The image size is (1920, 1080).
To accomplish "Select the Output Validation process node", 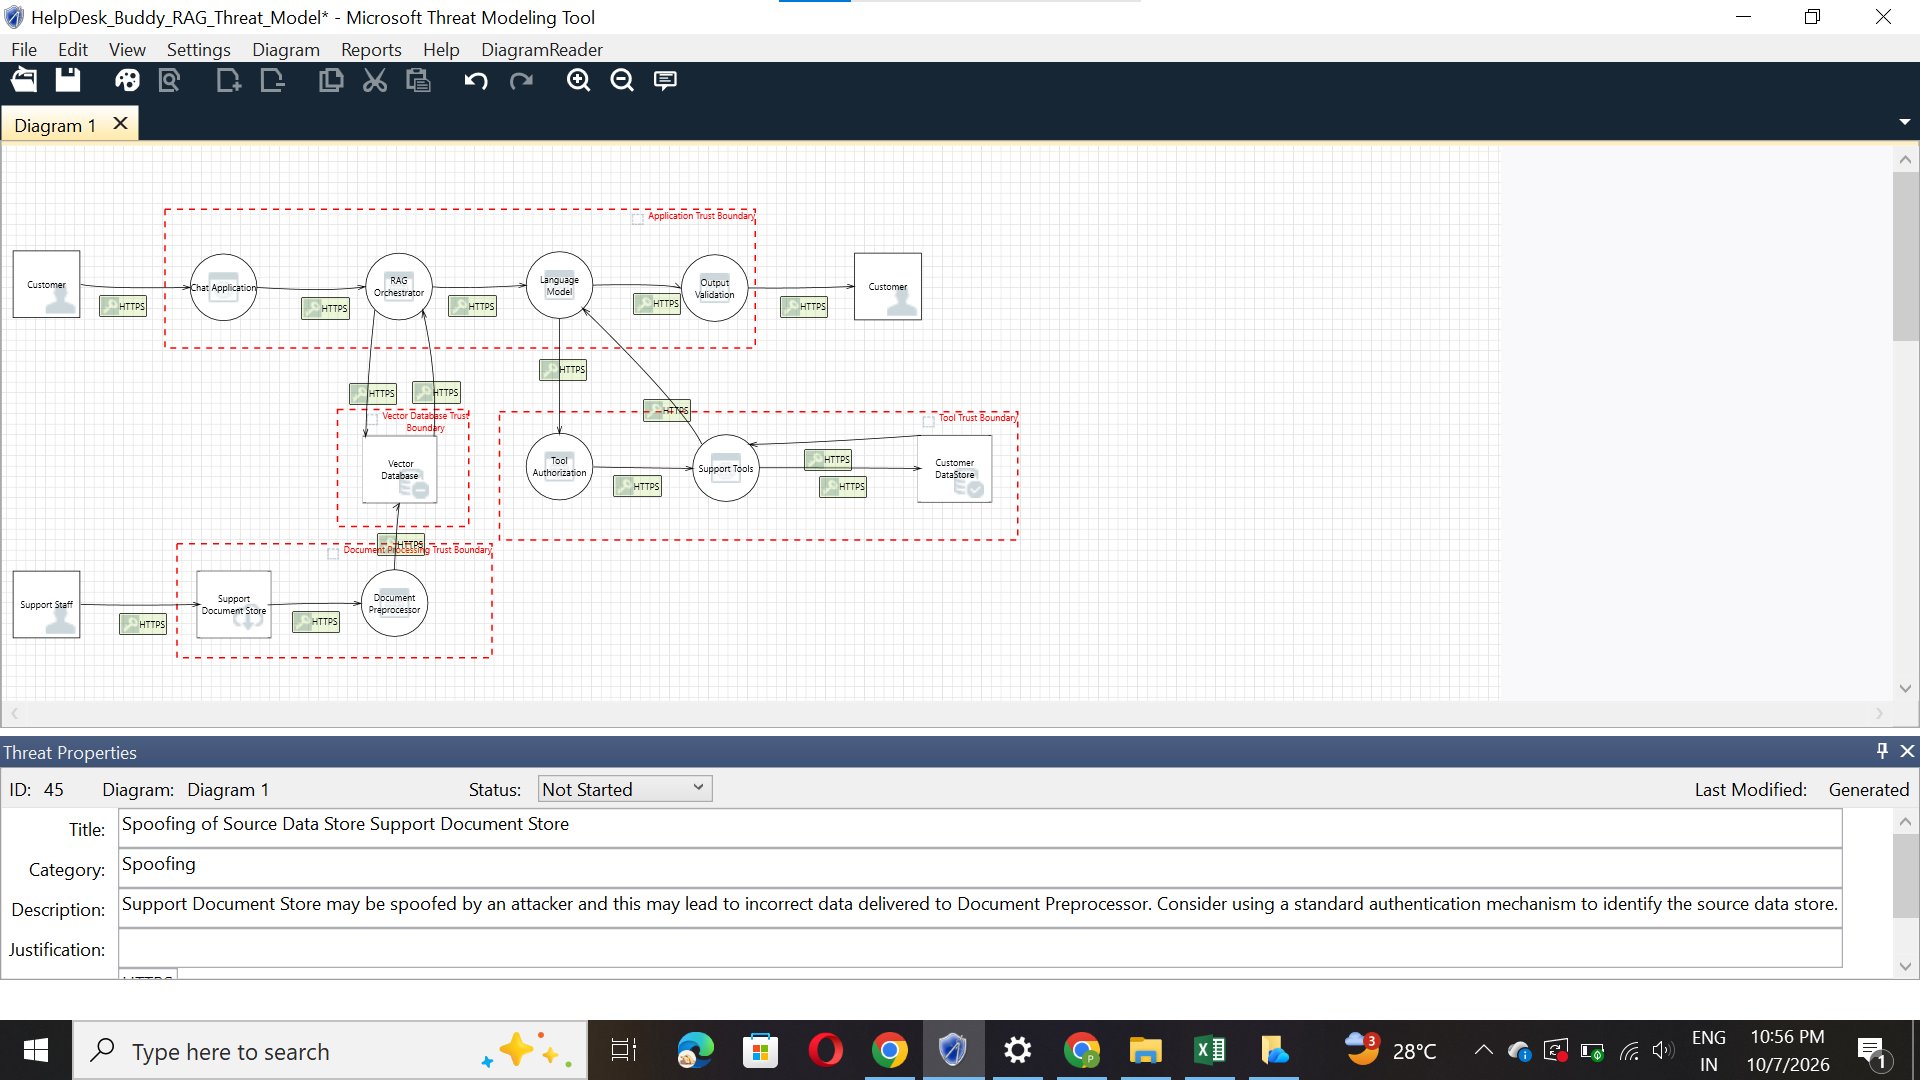I will (x=715, y=288).
